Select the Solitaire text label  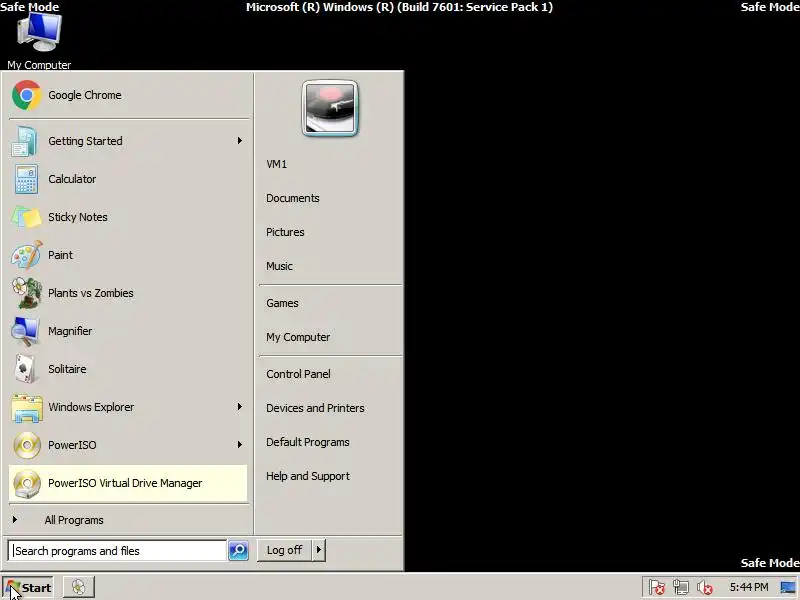pyautogui.click(x=67, y=369)
